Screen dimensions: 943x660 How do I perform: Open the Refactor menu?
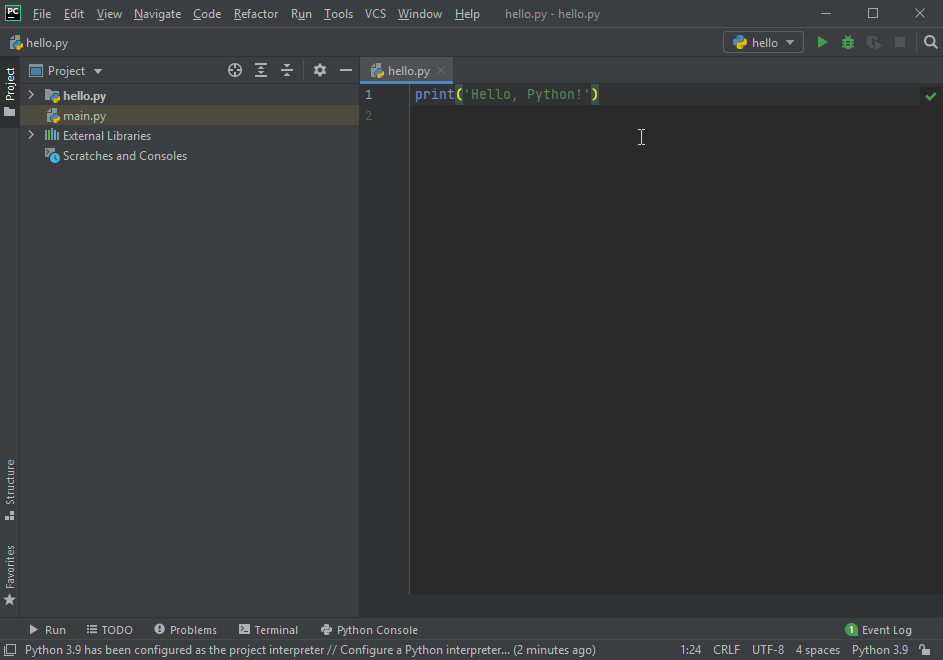(256, 14)
